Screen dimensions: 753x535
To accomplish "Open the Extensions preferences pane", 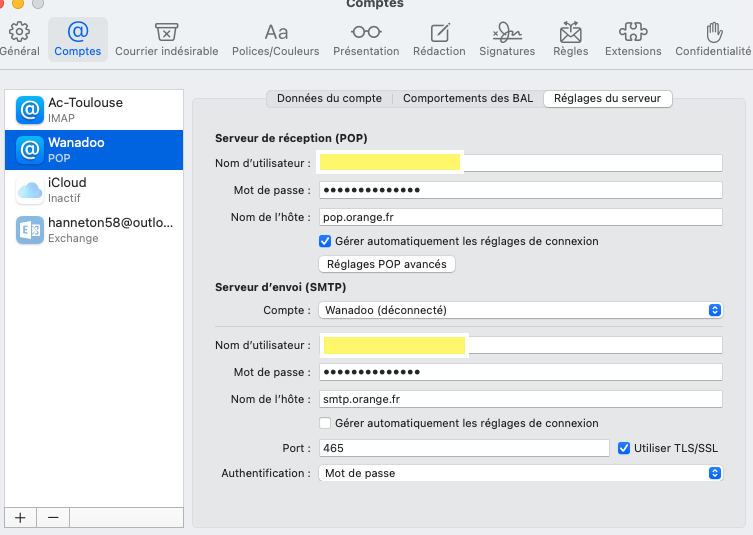I will [x=633, y=39].
